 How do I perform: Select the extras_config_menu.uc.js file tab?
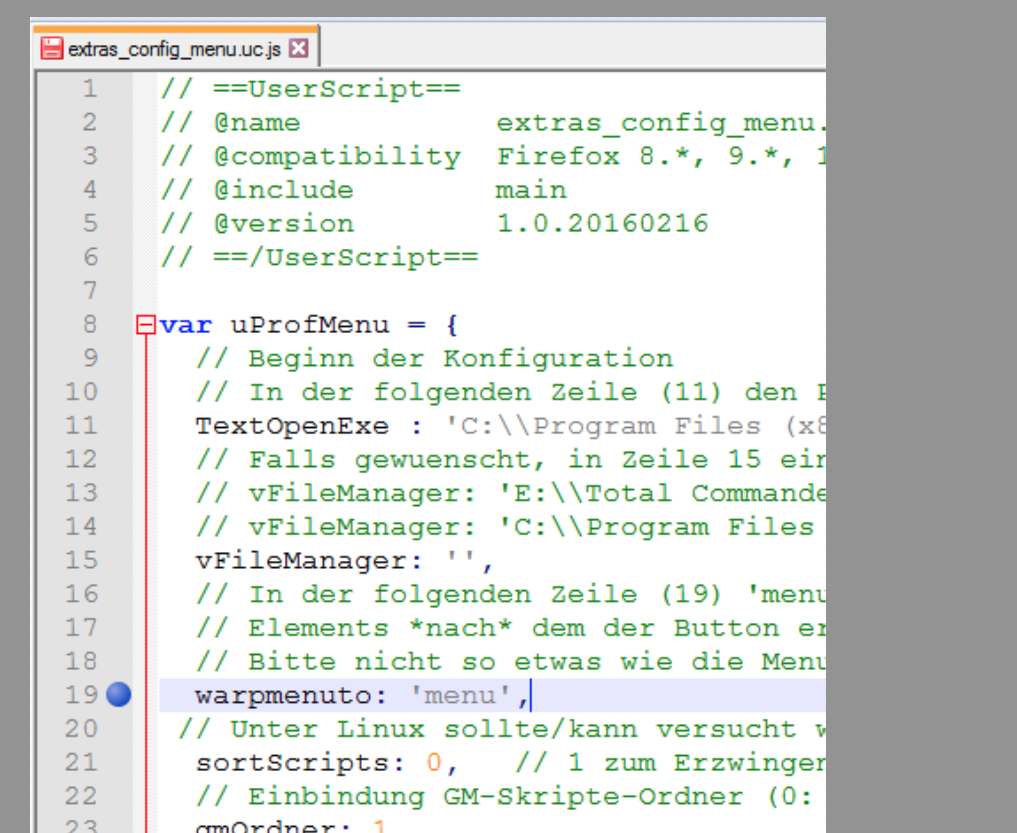click(x=174, y=49)
